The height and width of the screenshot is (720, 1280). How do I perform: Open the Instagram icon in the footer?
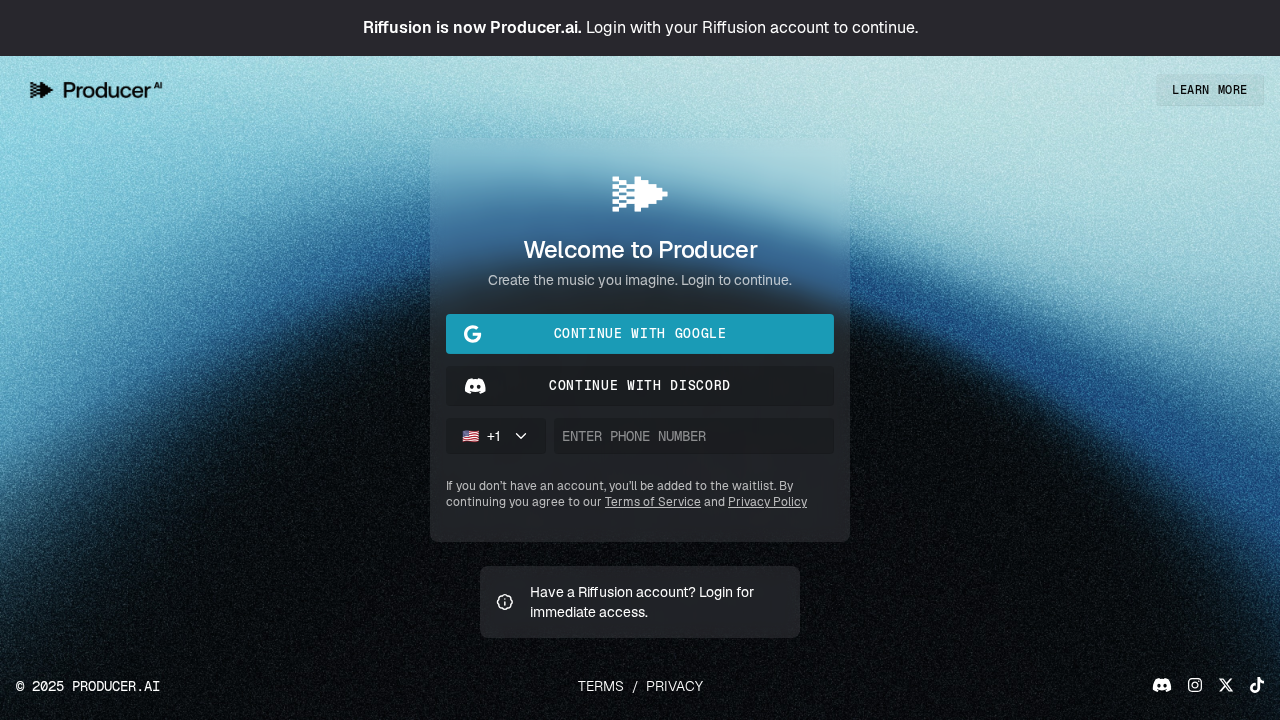tap(1195, 685)
